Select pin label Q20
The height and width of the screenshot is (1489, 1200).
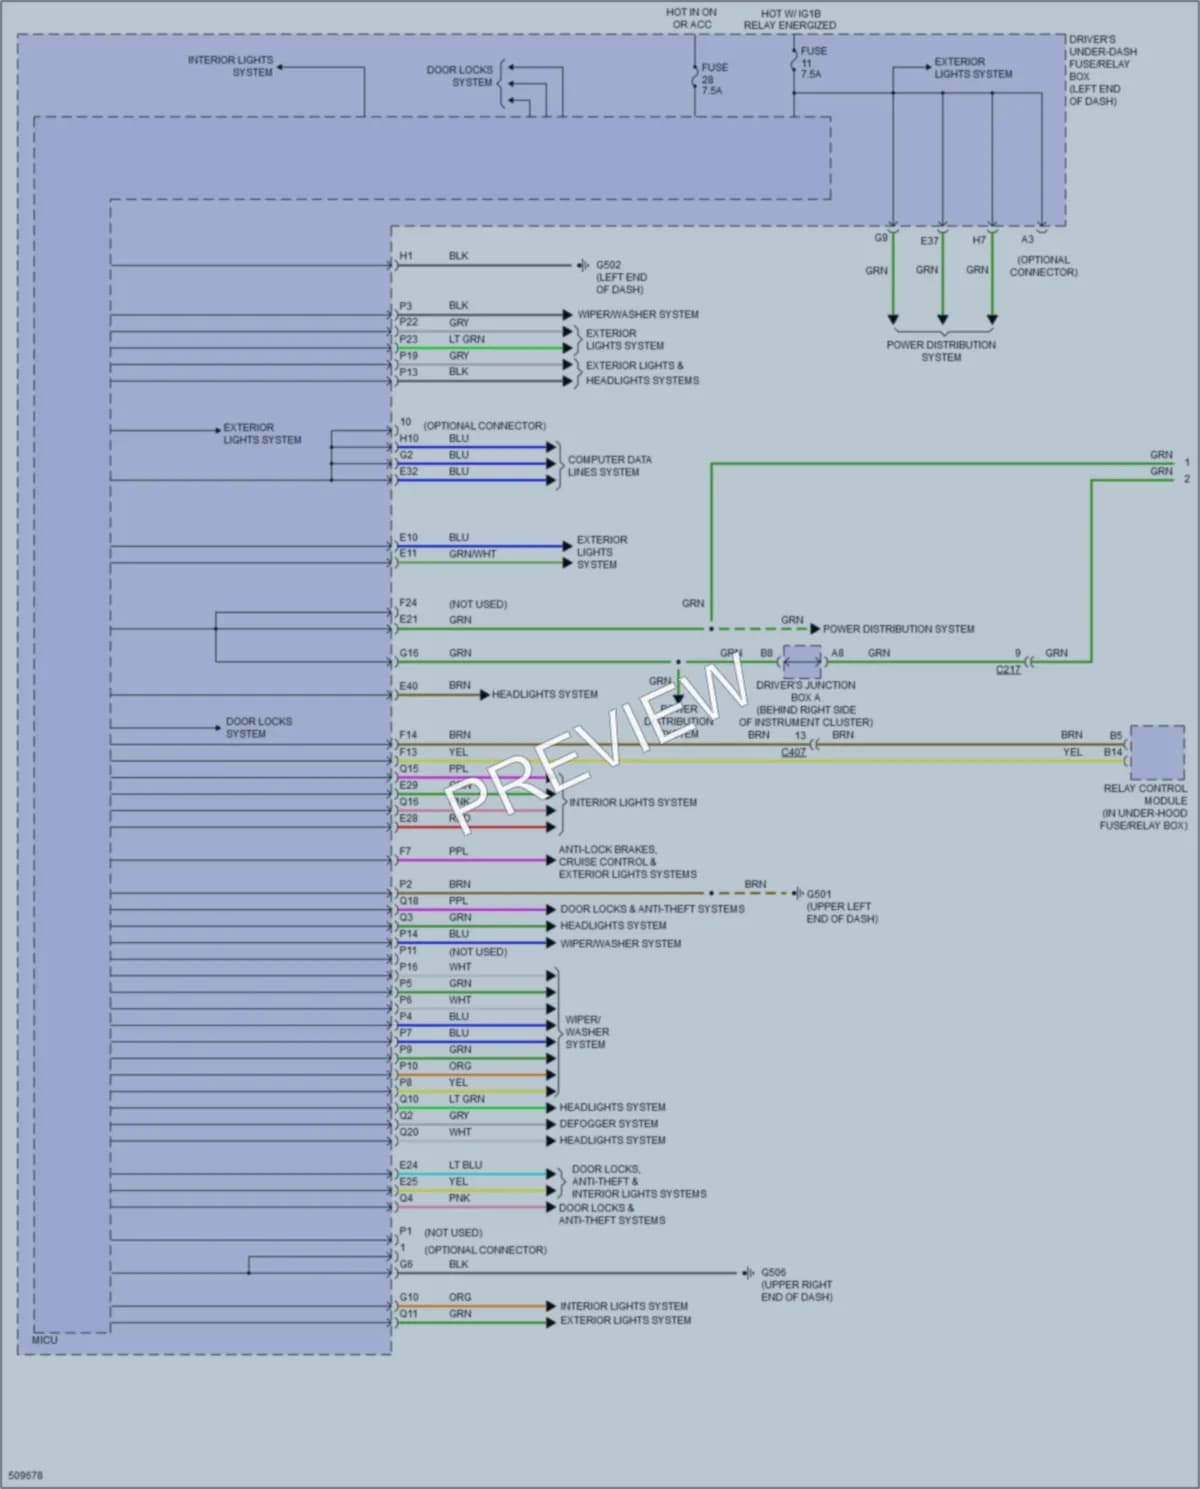point(408,1132)
